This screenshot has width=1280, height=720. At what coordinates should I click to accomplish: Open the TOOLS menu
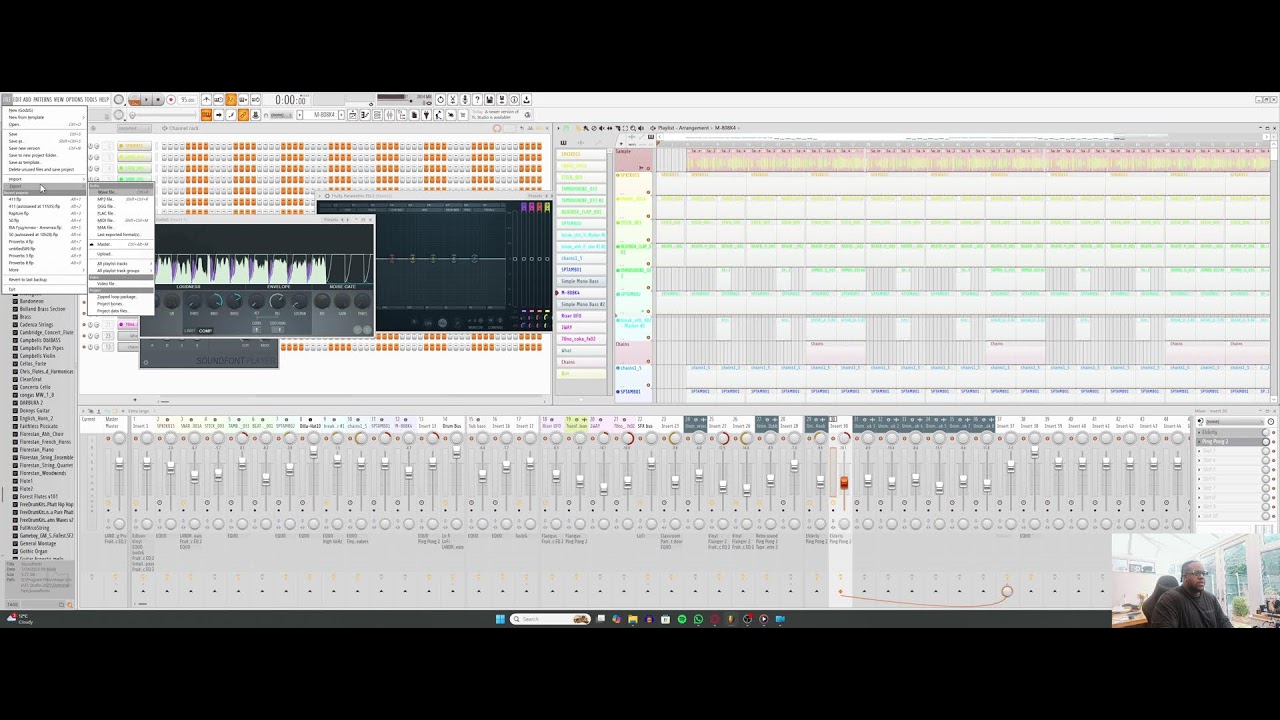[91, 99]
